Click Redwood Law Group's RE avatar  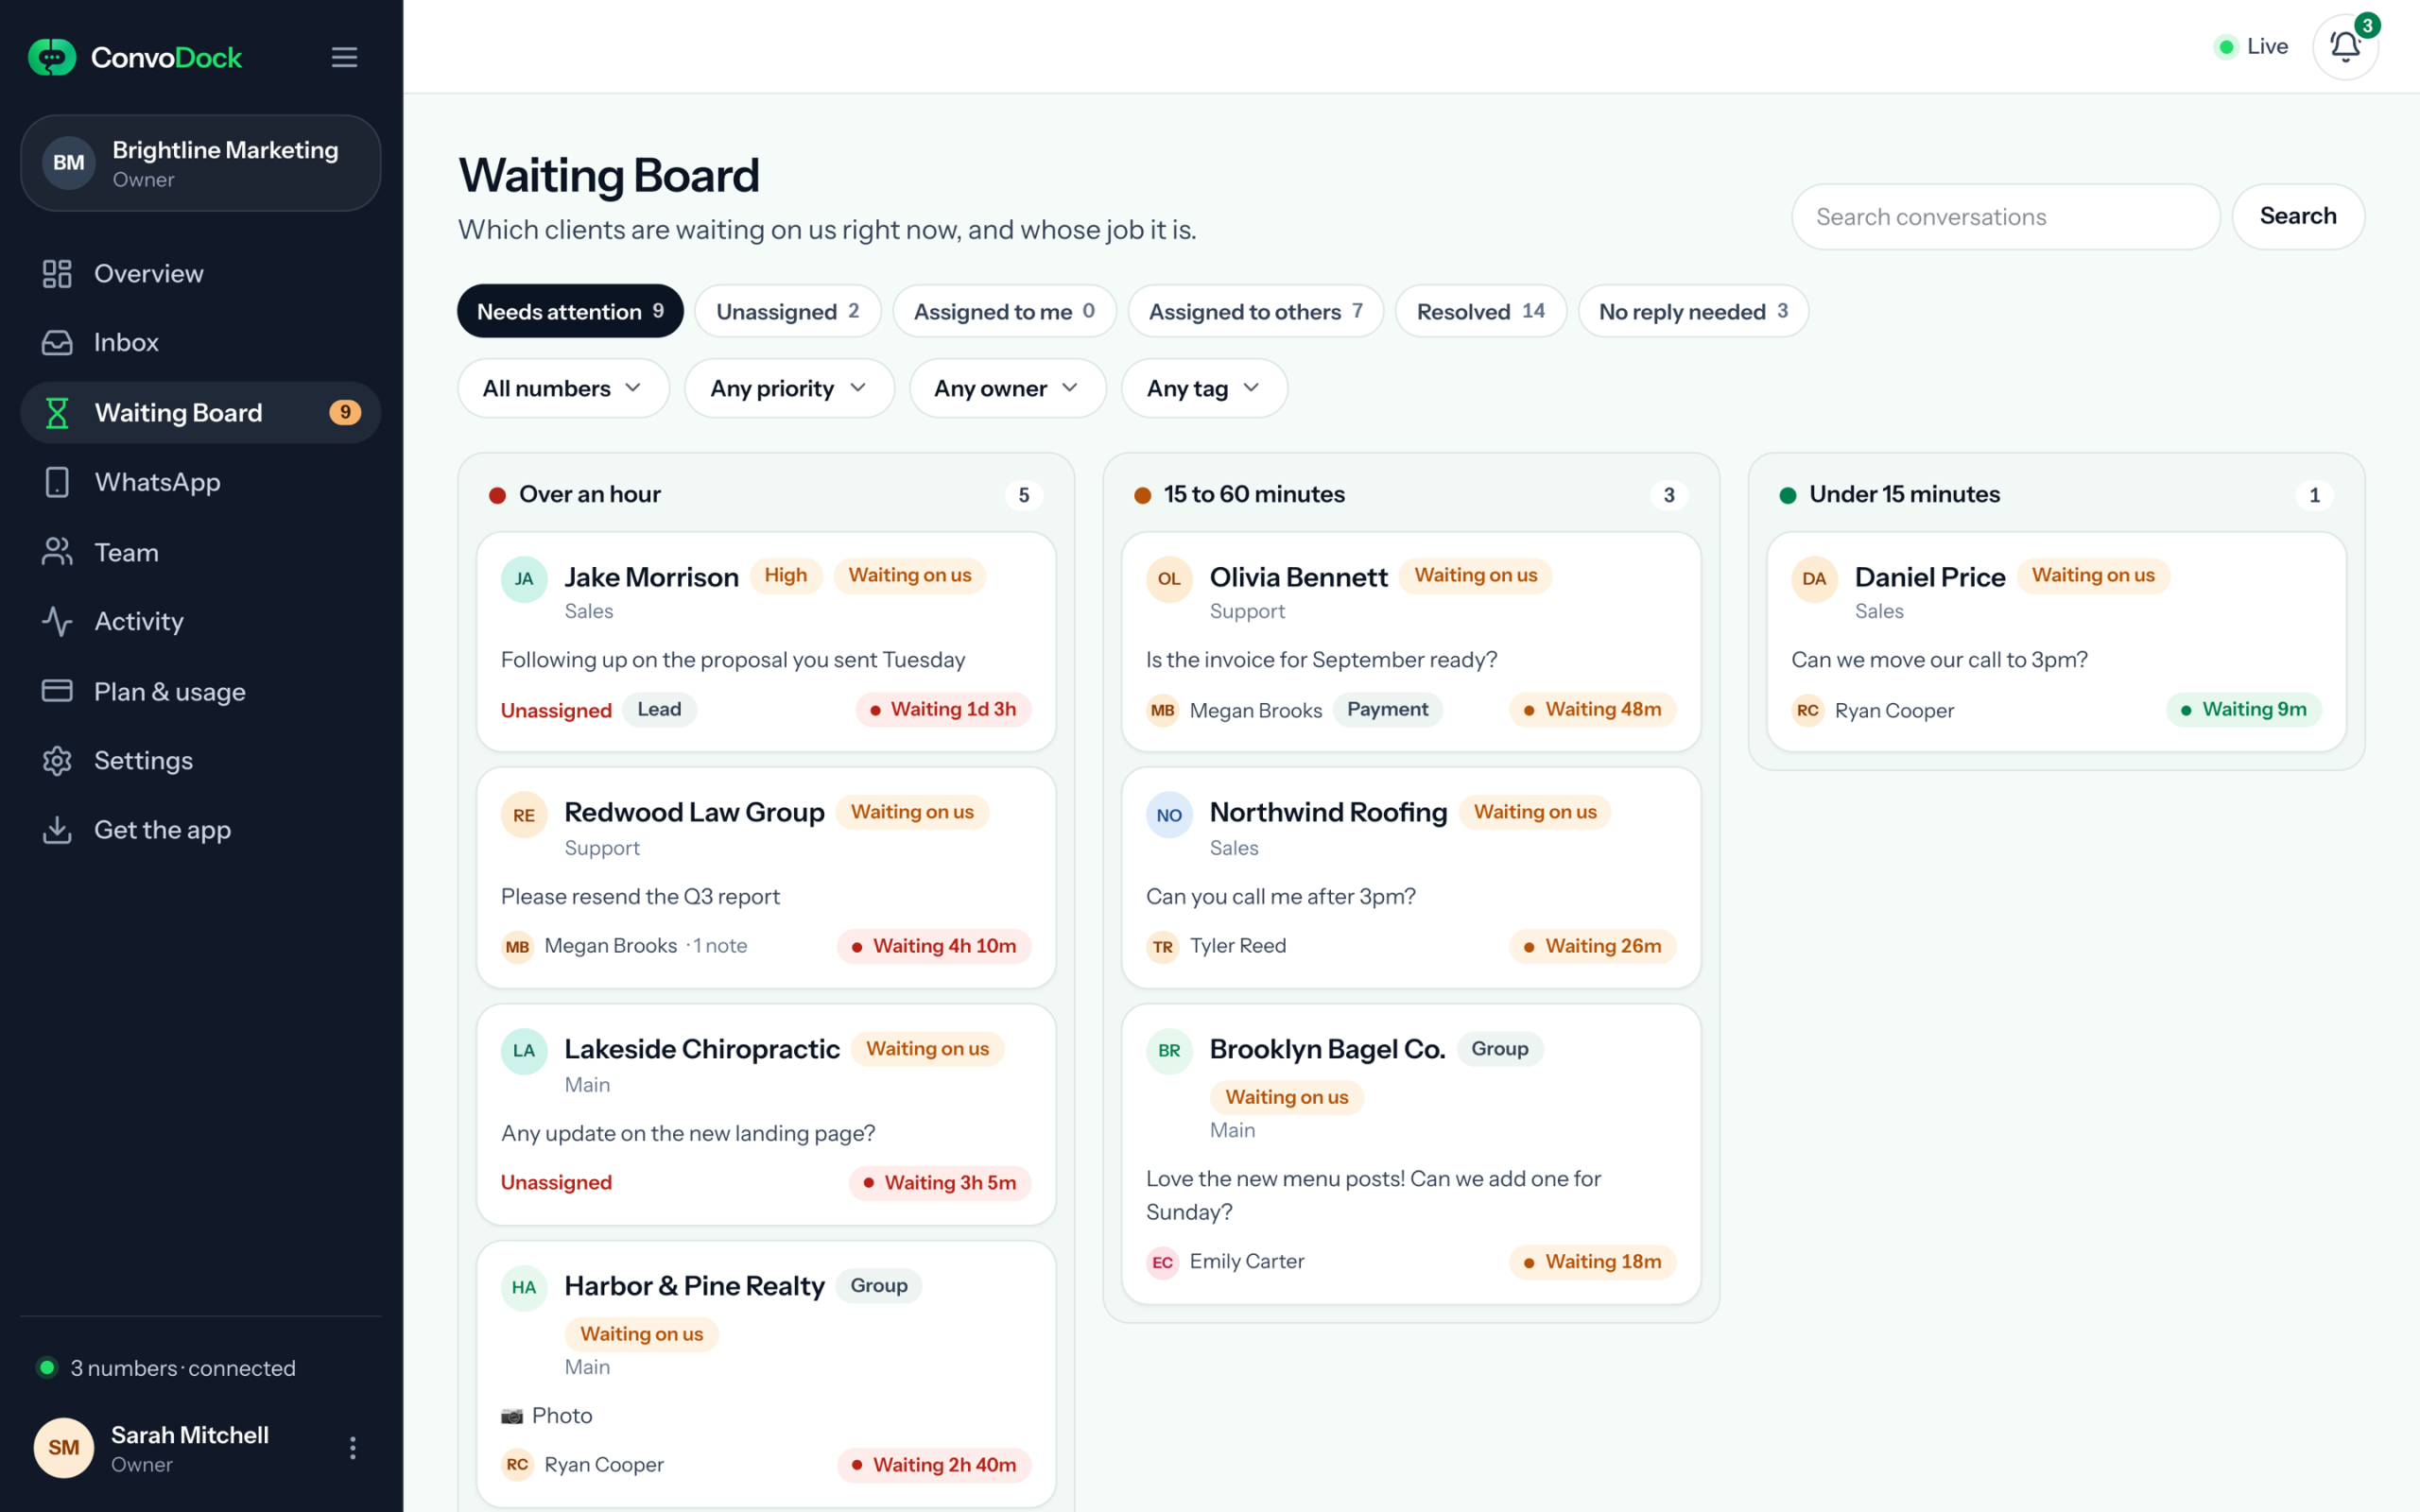524,815
